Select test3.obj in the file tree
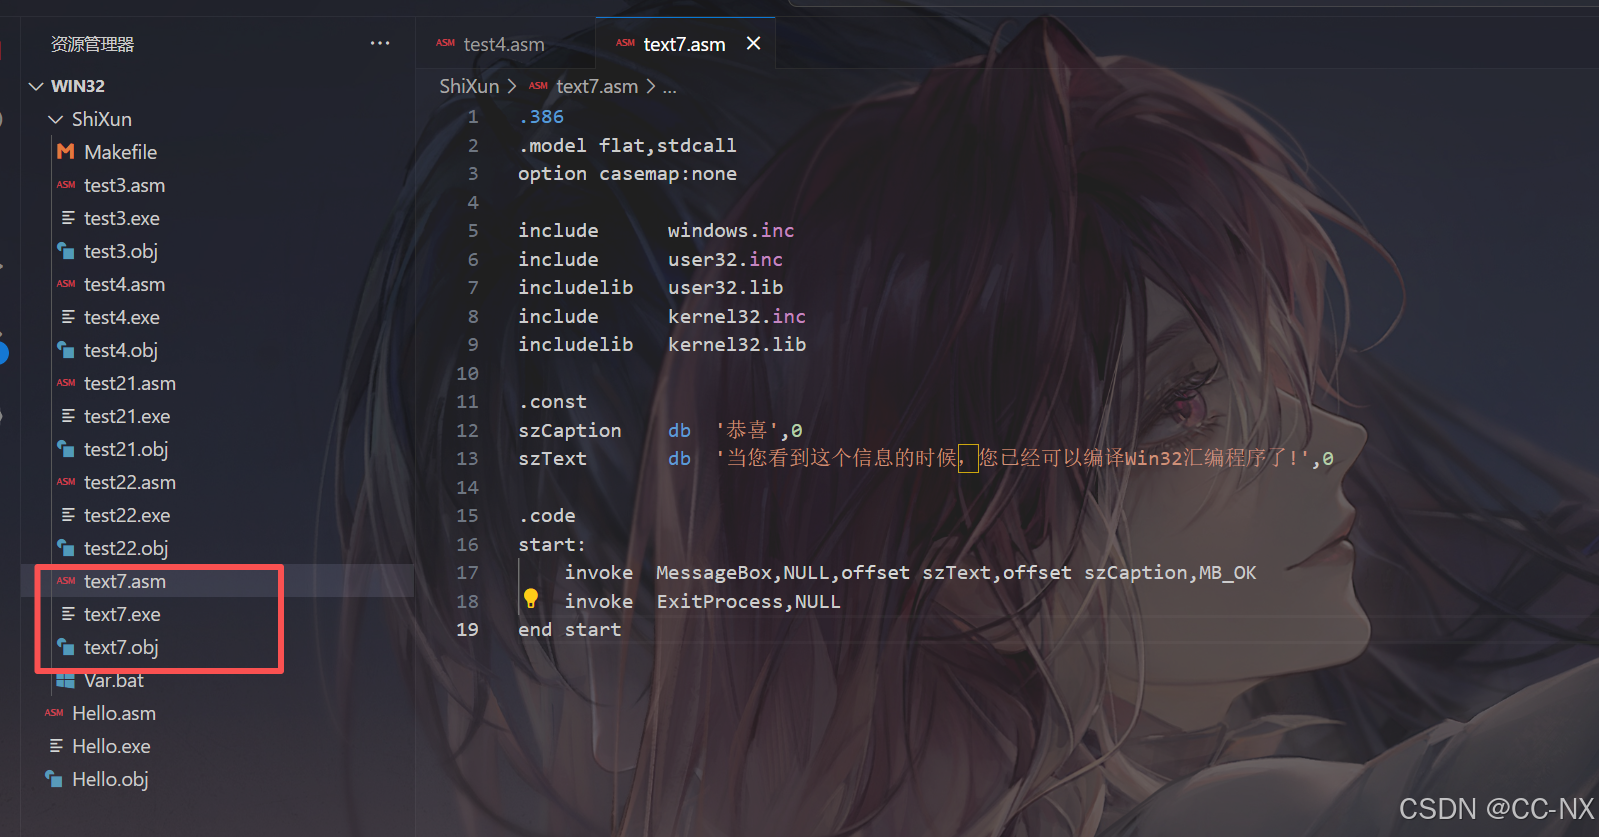This screenshot has width=1599, height=837. pos(121,251)
